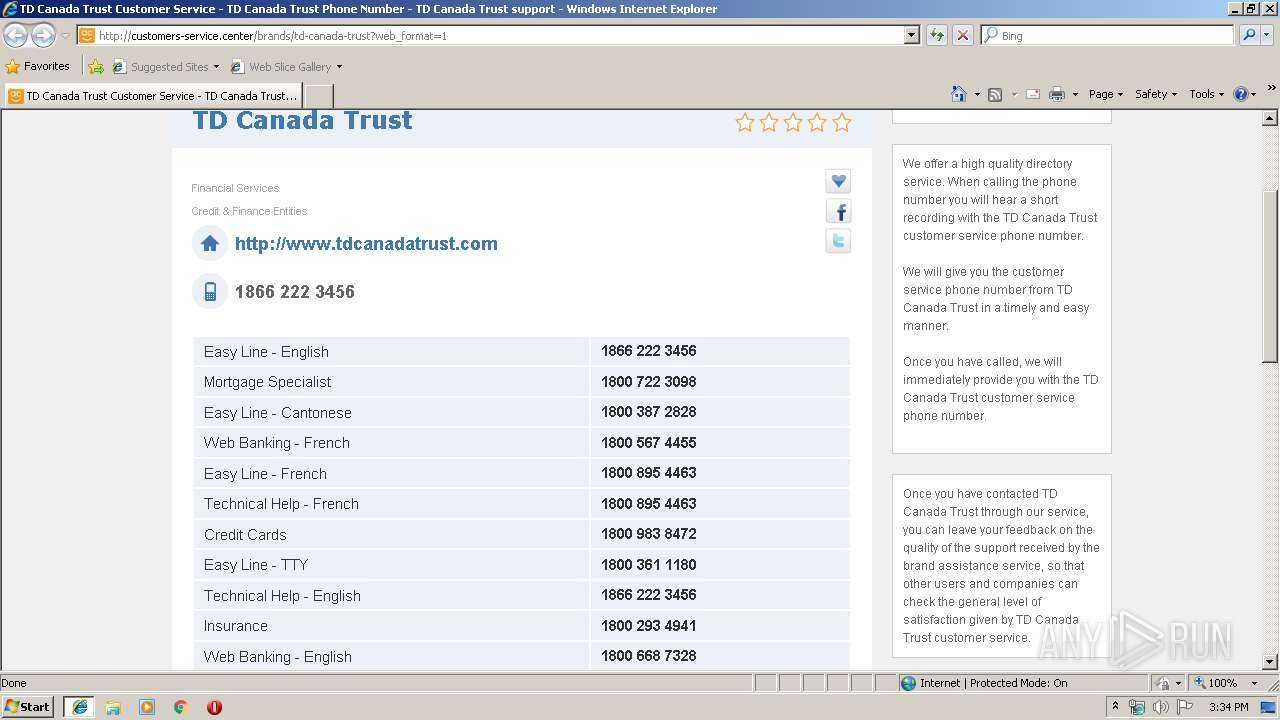Image resolution: width=1280 pixels, height=720 pixels.
Task: Open Chrome in the taskbar
Action: 181,707
